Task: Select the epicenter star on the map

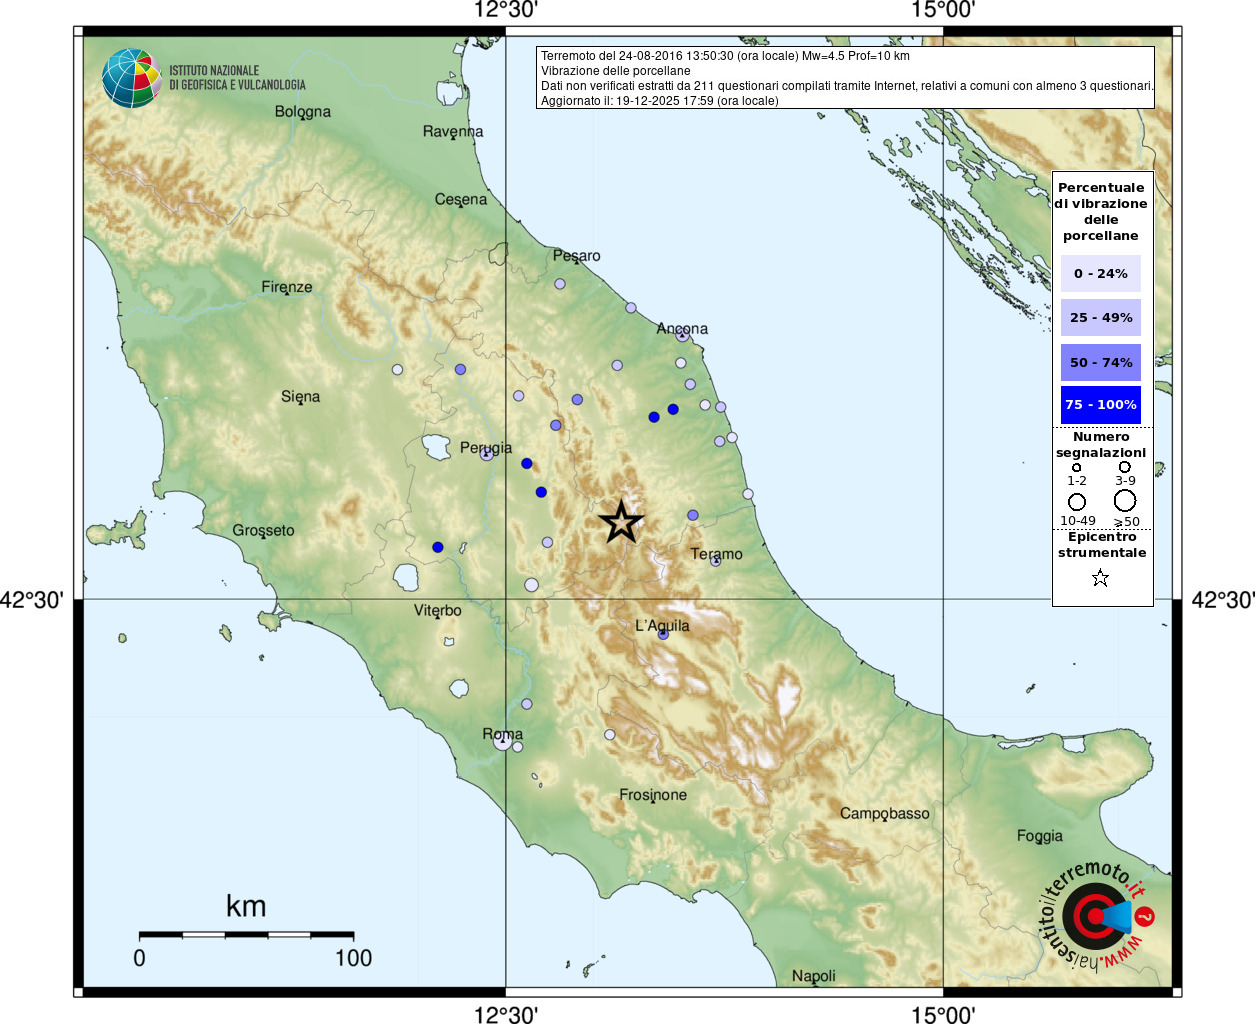Action: point(621,522)
